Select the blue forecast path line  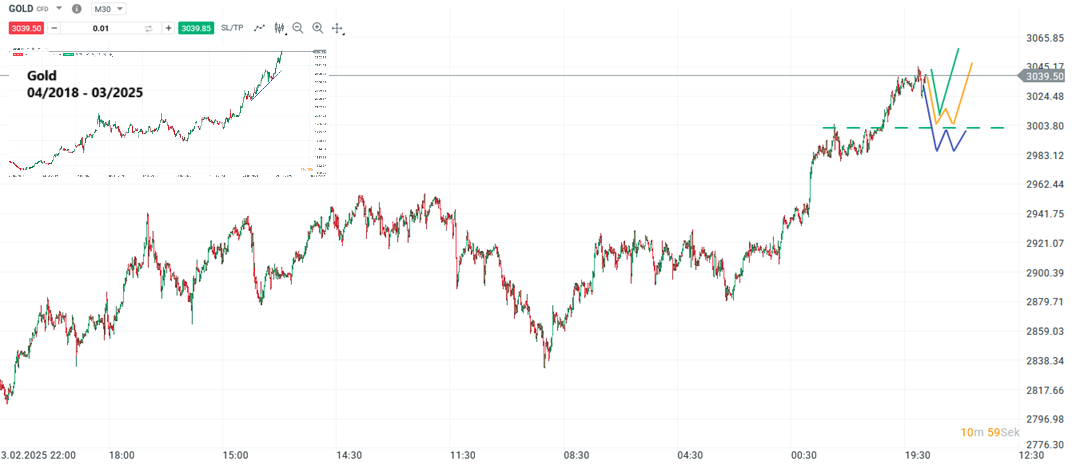tap(944, 140)
